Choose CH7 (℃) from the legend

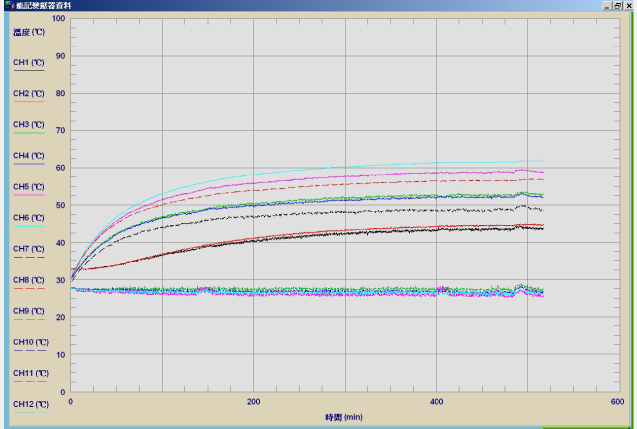28,248
